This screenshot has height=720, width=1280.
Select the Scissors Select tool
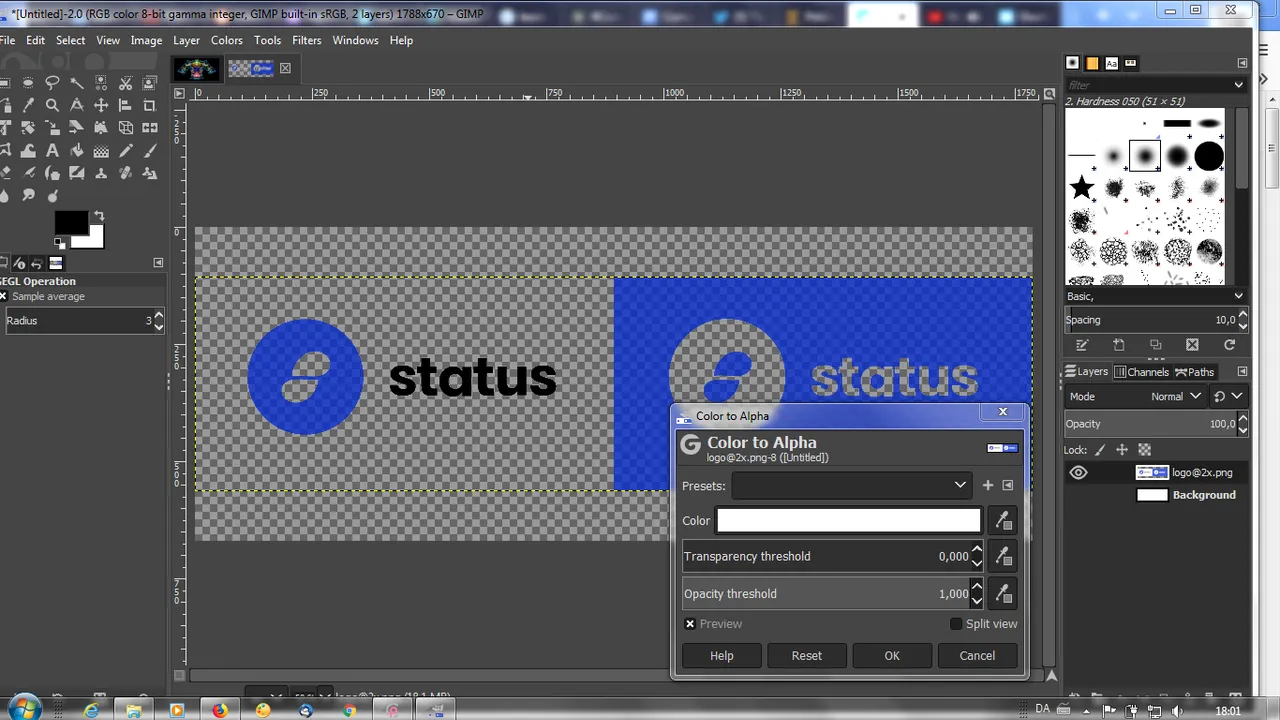[125, 83]
